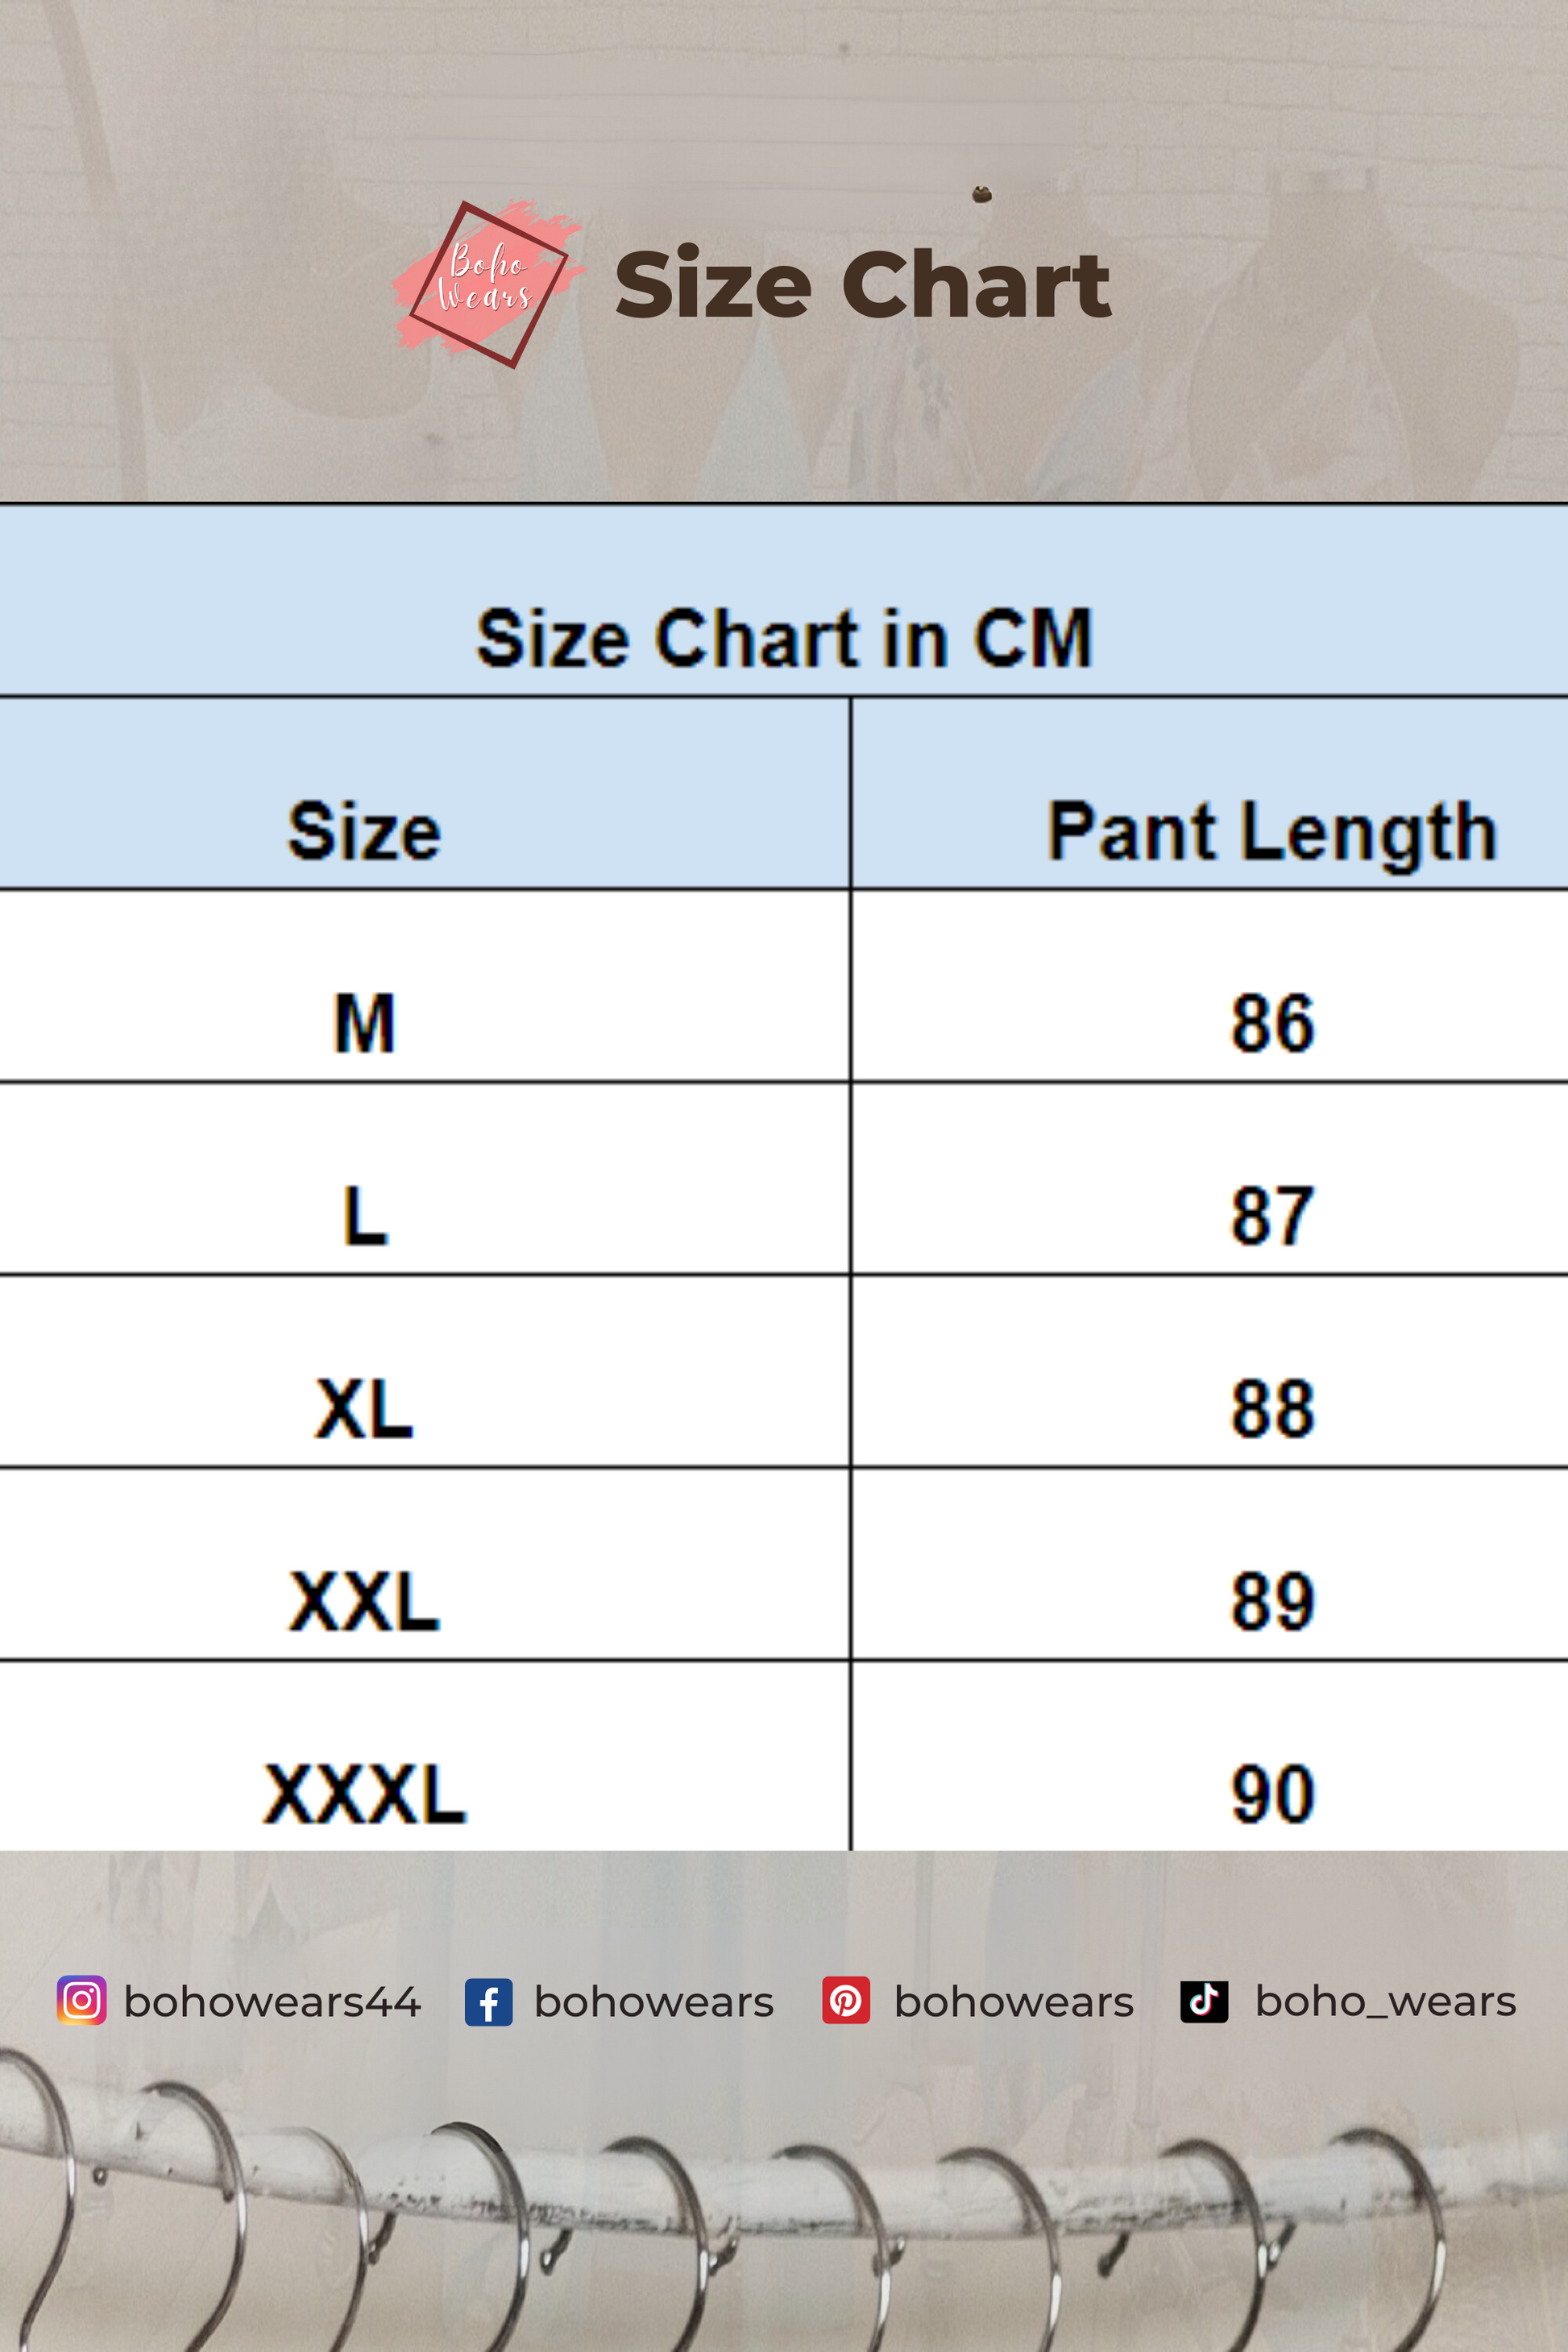
Task: Select the XL size cell
Action: pyautogui.click(x=365, y=1408)
